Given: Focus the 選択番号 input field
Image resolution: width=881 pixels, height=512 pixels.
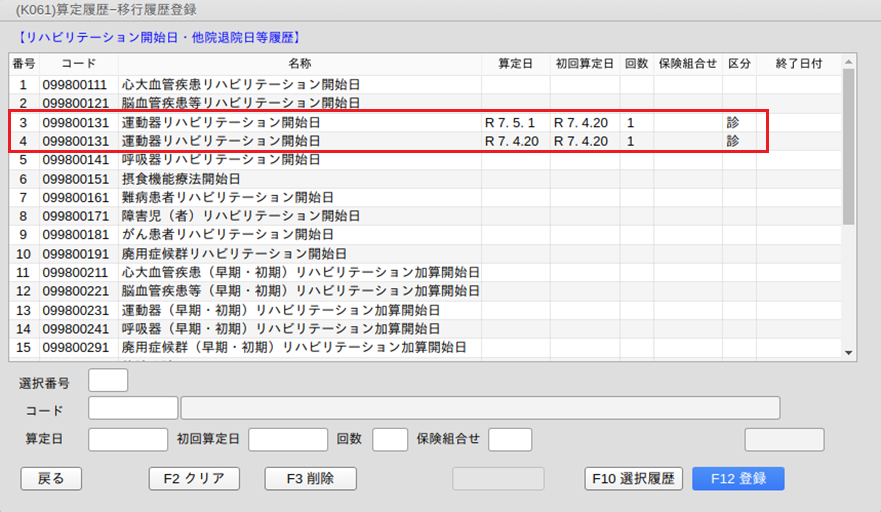Looking at the screenshot, I should (x=108, y=381).
